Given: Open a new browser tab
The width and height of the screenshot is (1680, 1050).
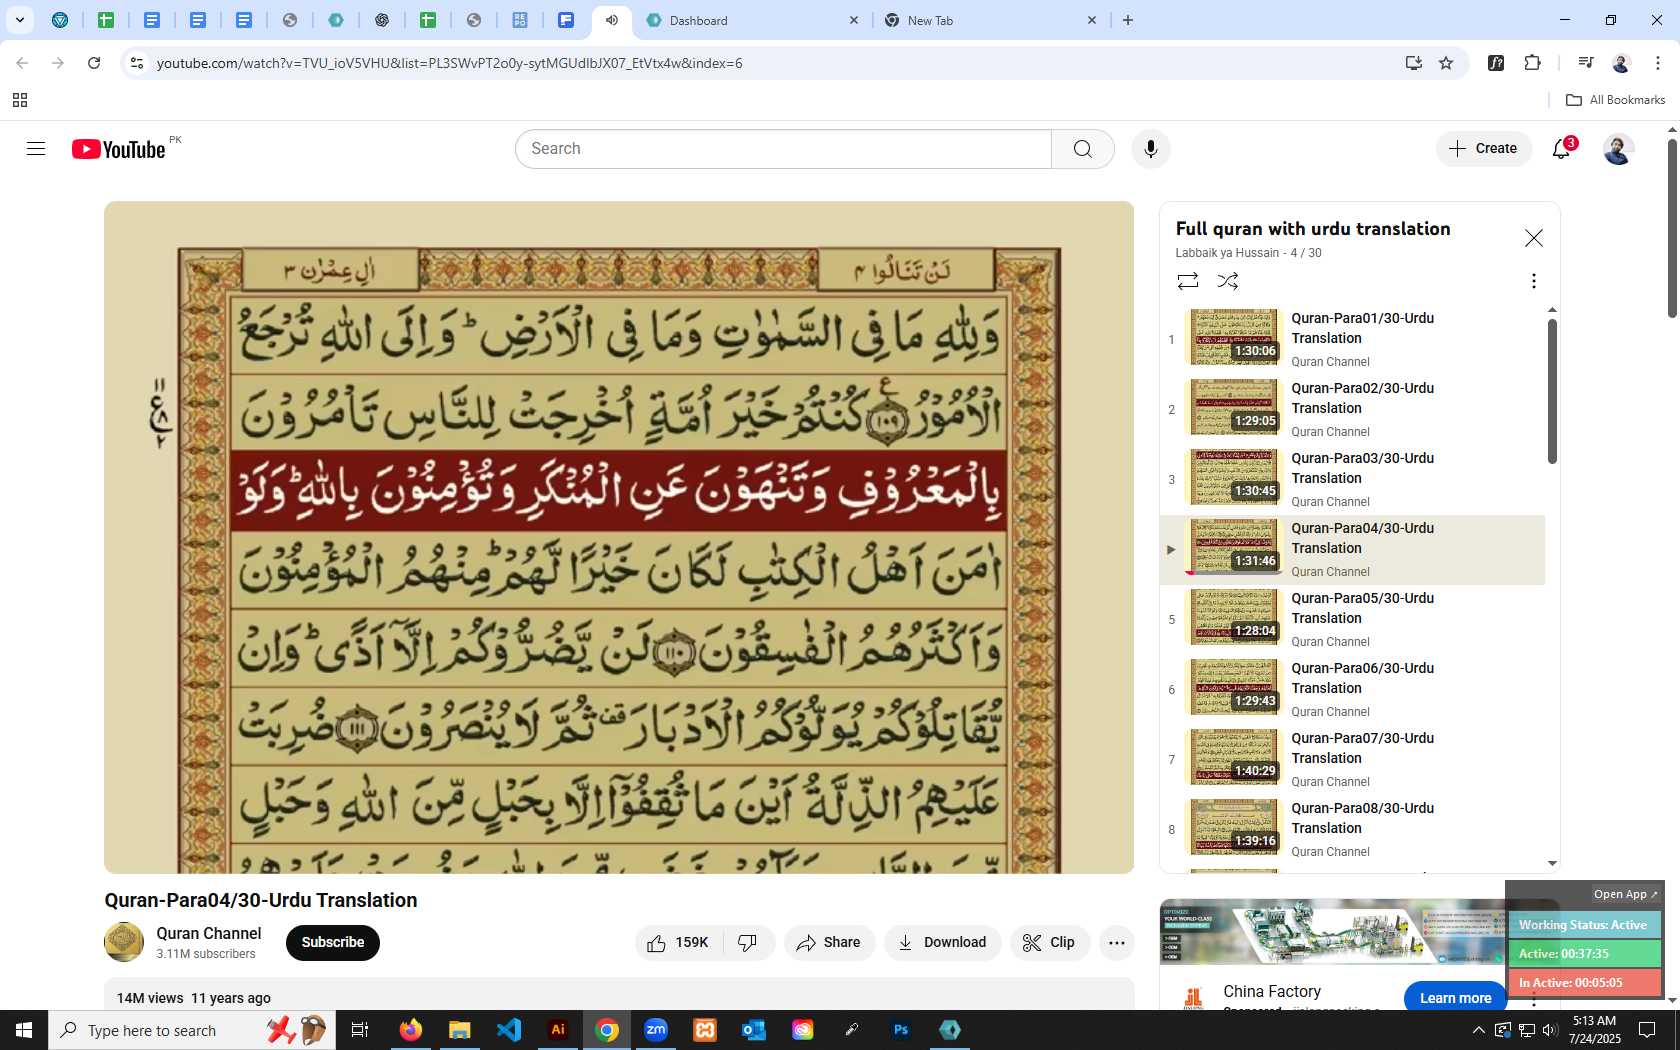Looking at the screenshot, I should tap(1128, 20).
